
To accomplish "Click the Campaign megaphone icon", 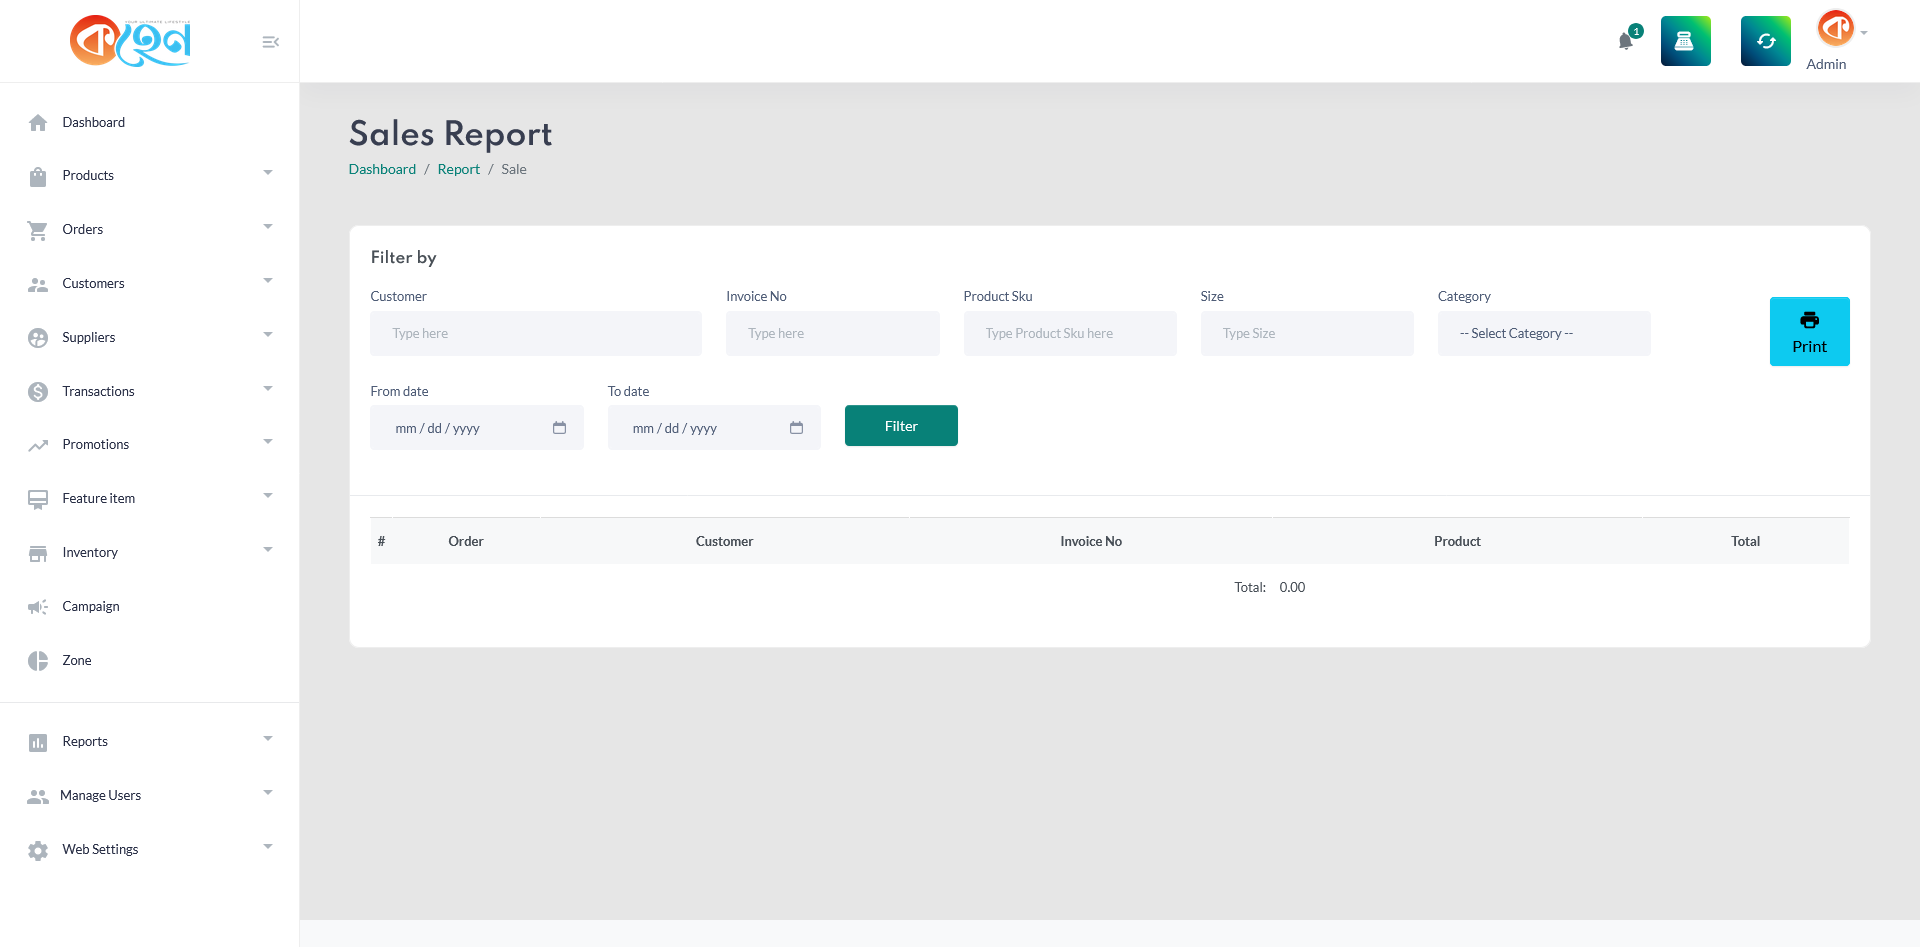I will (38, 607).
